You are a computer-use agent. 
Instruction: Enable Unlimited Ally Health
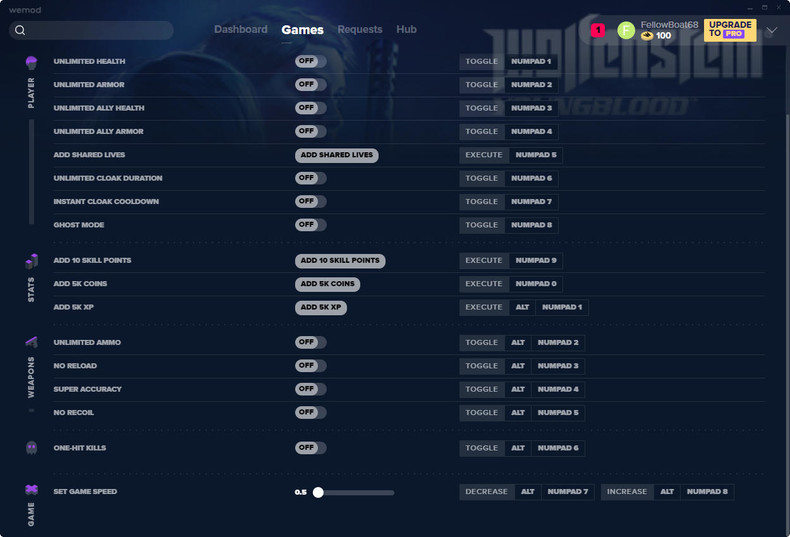(310, 108)
